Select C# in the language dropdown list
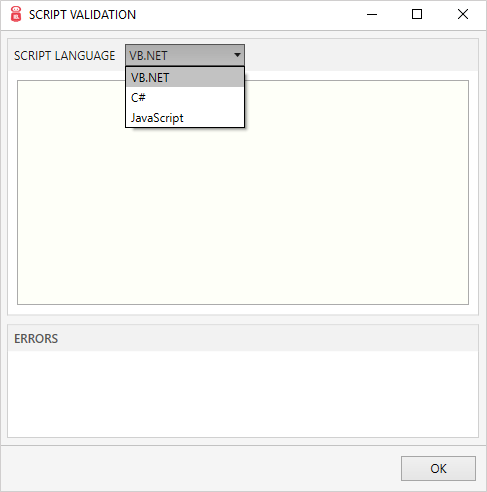The height and width of the screenshot is (492, 487). pos(185,97)
